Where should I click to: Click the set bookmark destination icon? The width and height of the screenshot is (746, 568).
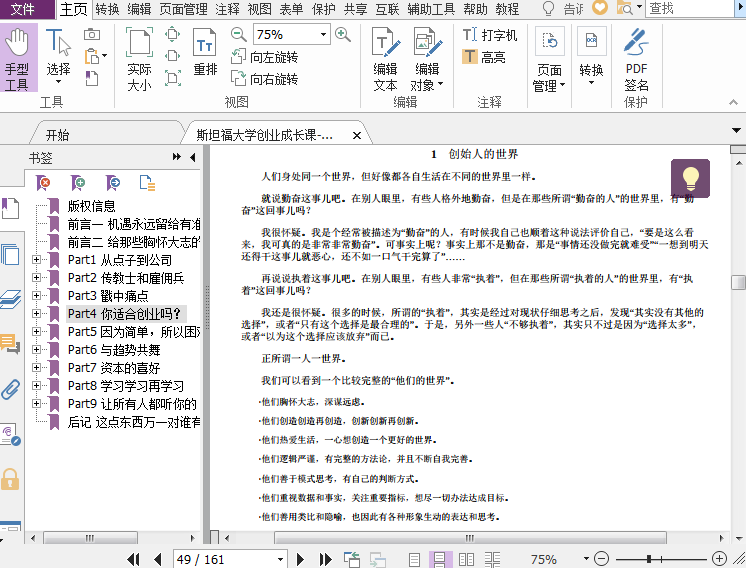[113, 183]
